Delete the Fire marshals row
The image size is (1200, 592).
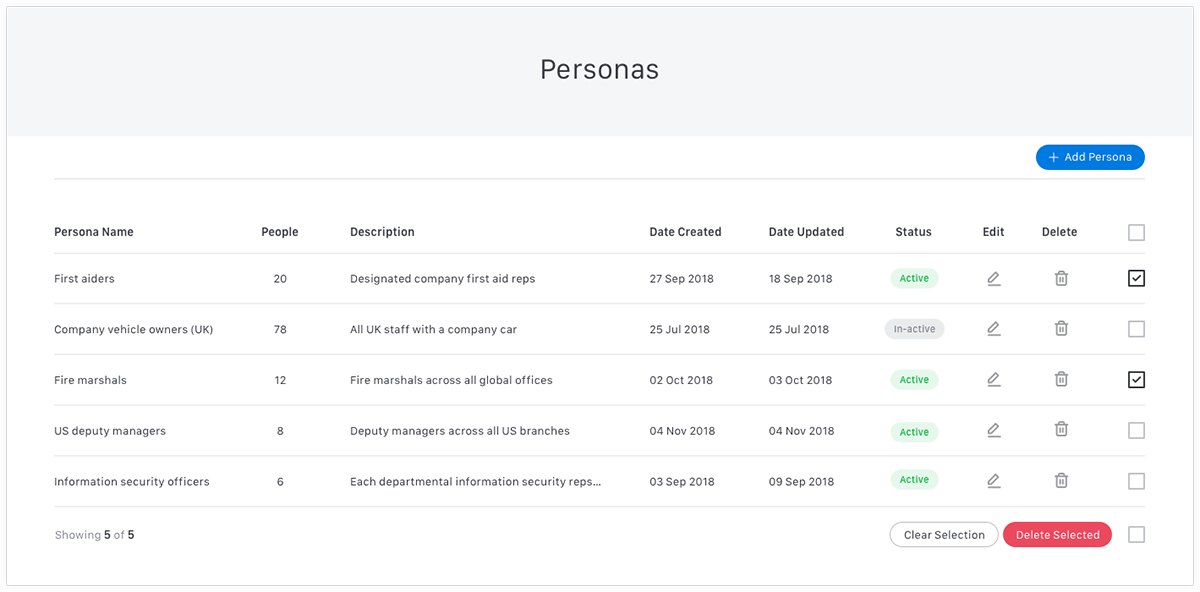point(1061,379)
